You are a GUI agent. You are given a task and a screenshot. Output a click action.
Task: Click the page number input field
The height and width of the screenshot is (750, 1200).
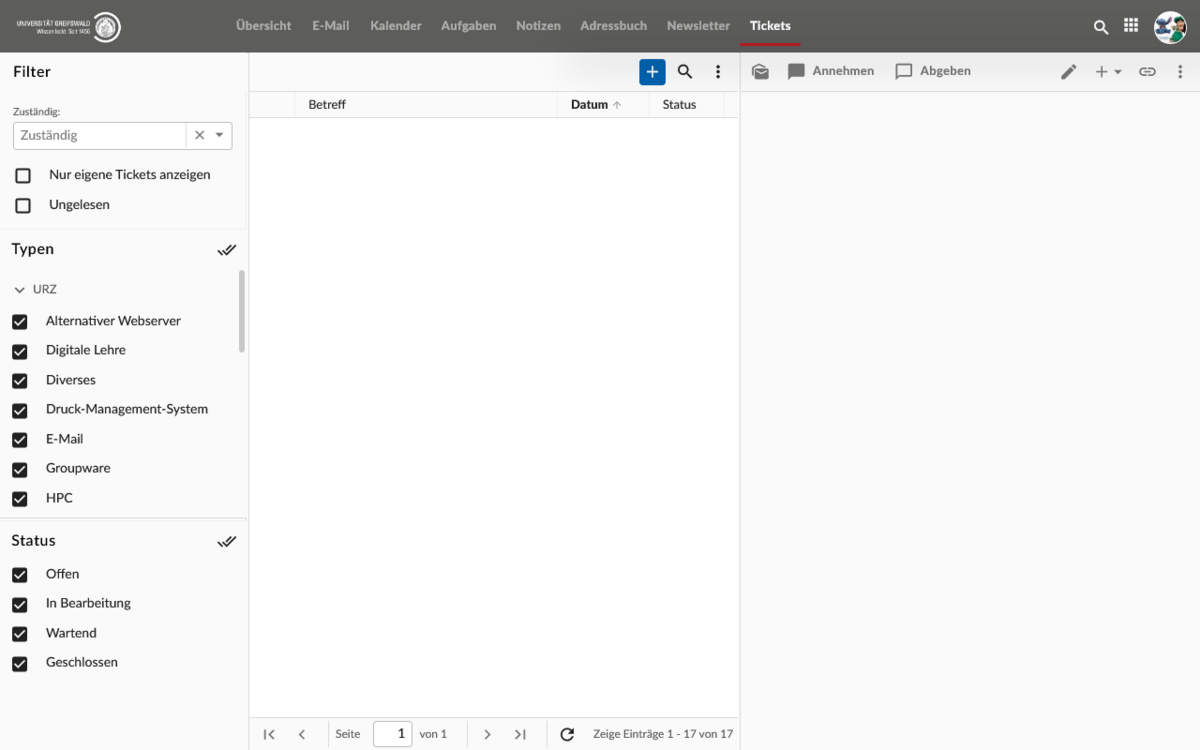tap(392, 734)
